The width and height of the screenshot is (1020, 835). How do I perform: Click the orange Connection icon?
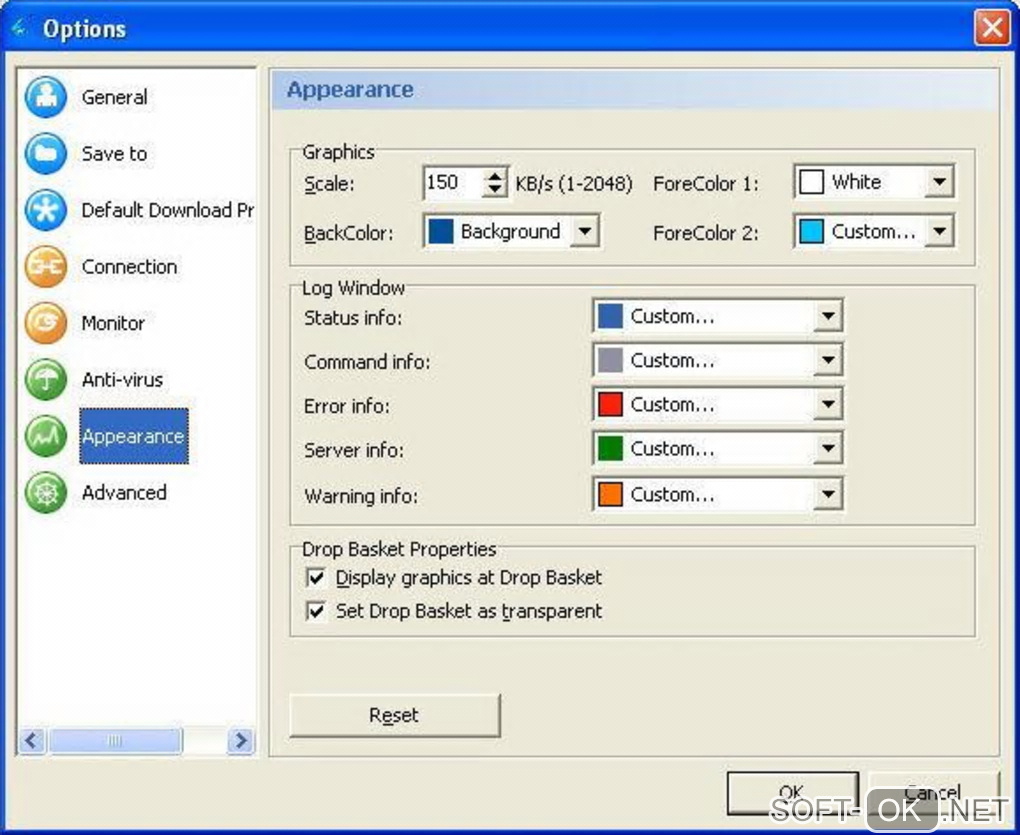coord(46,267)
